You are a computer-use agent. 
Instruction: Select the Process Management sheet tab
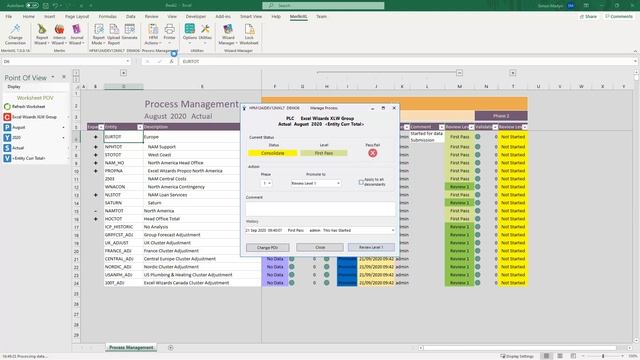point(131,348)
